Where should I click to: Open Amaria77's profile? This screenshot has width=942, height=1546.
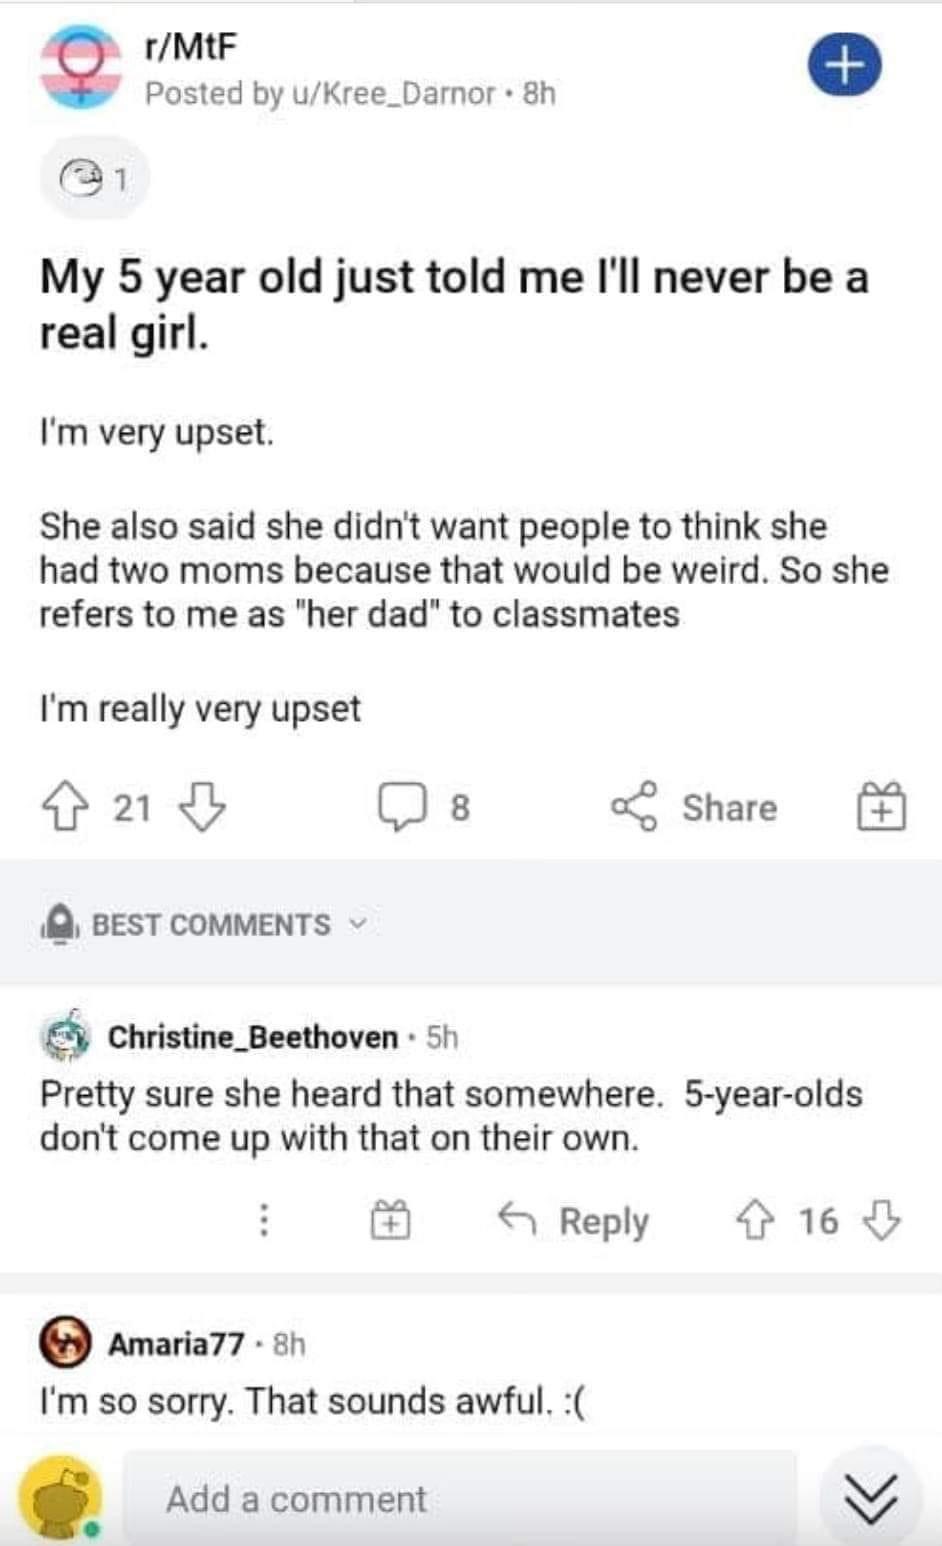point(176,1344)
